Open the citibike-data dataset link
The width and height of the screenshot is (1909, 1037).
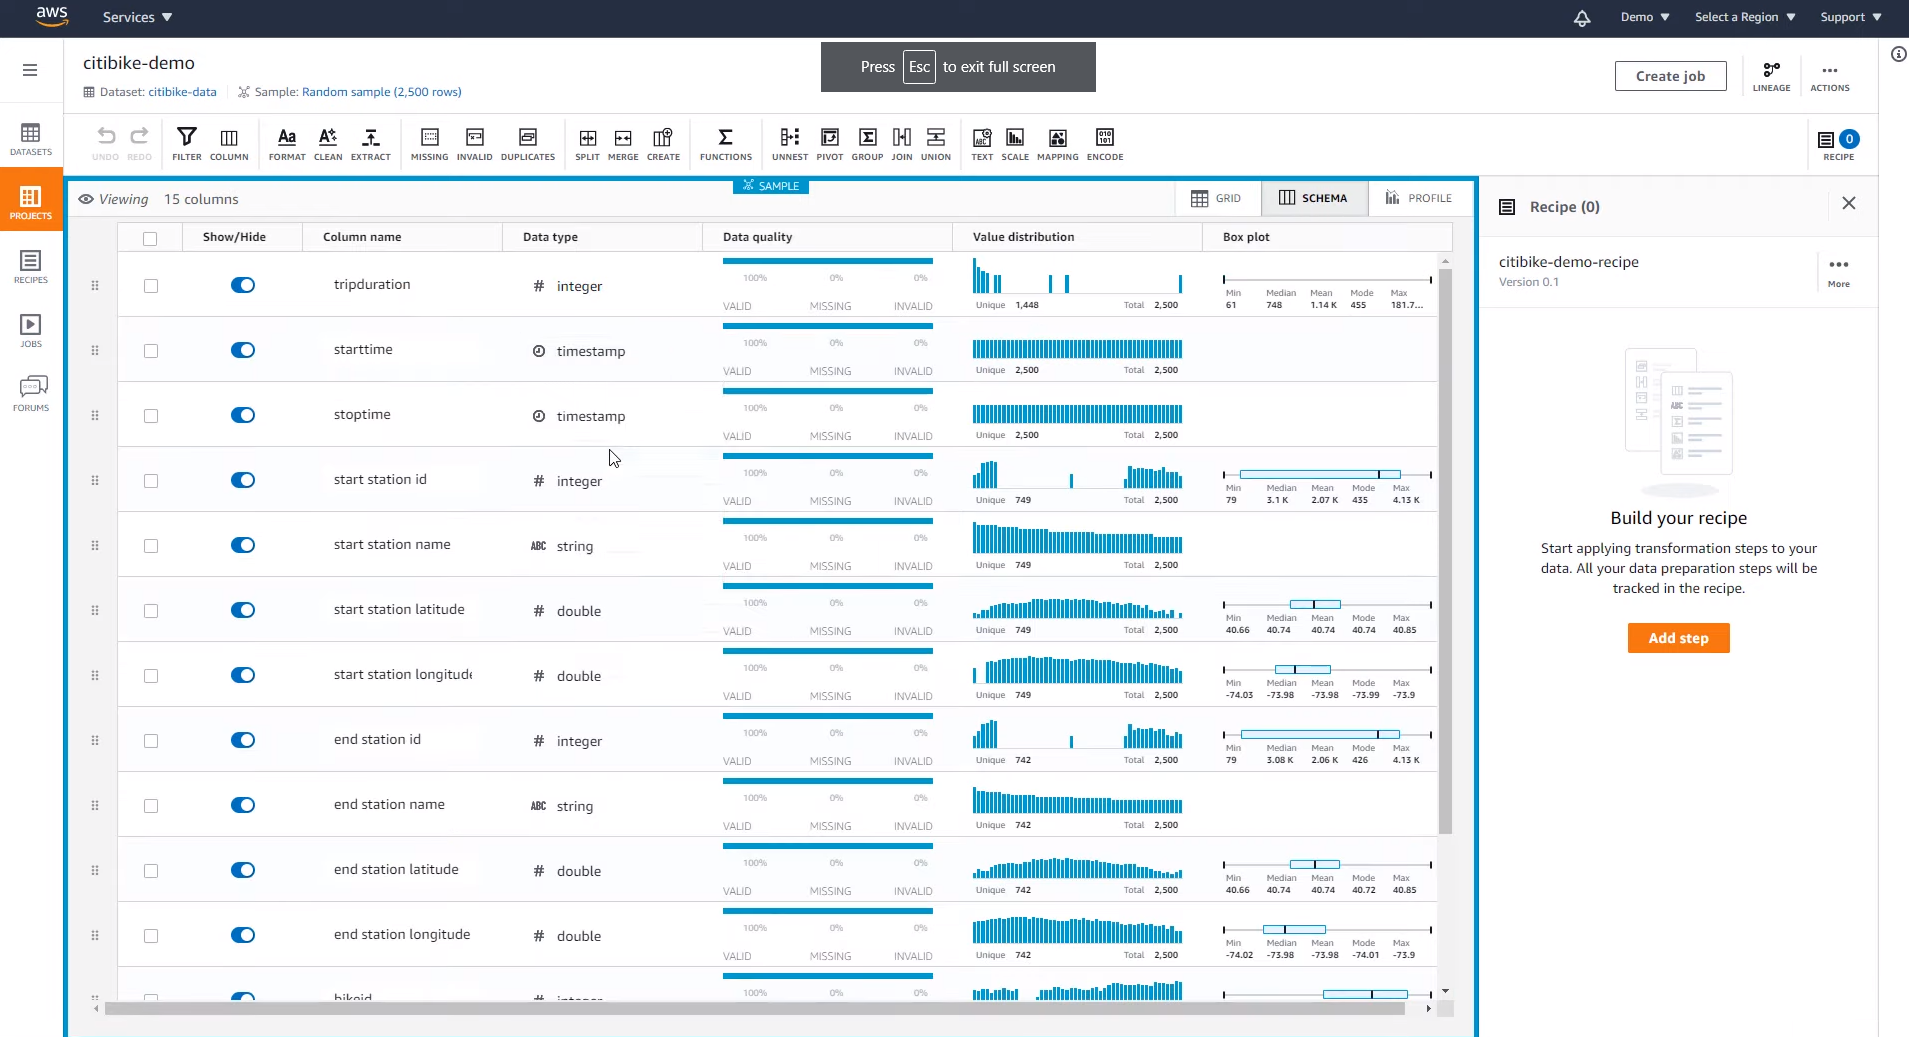point(182,92)
